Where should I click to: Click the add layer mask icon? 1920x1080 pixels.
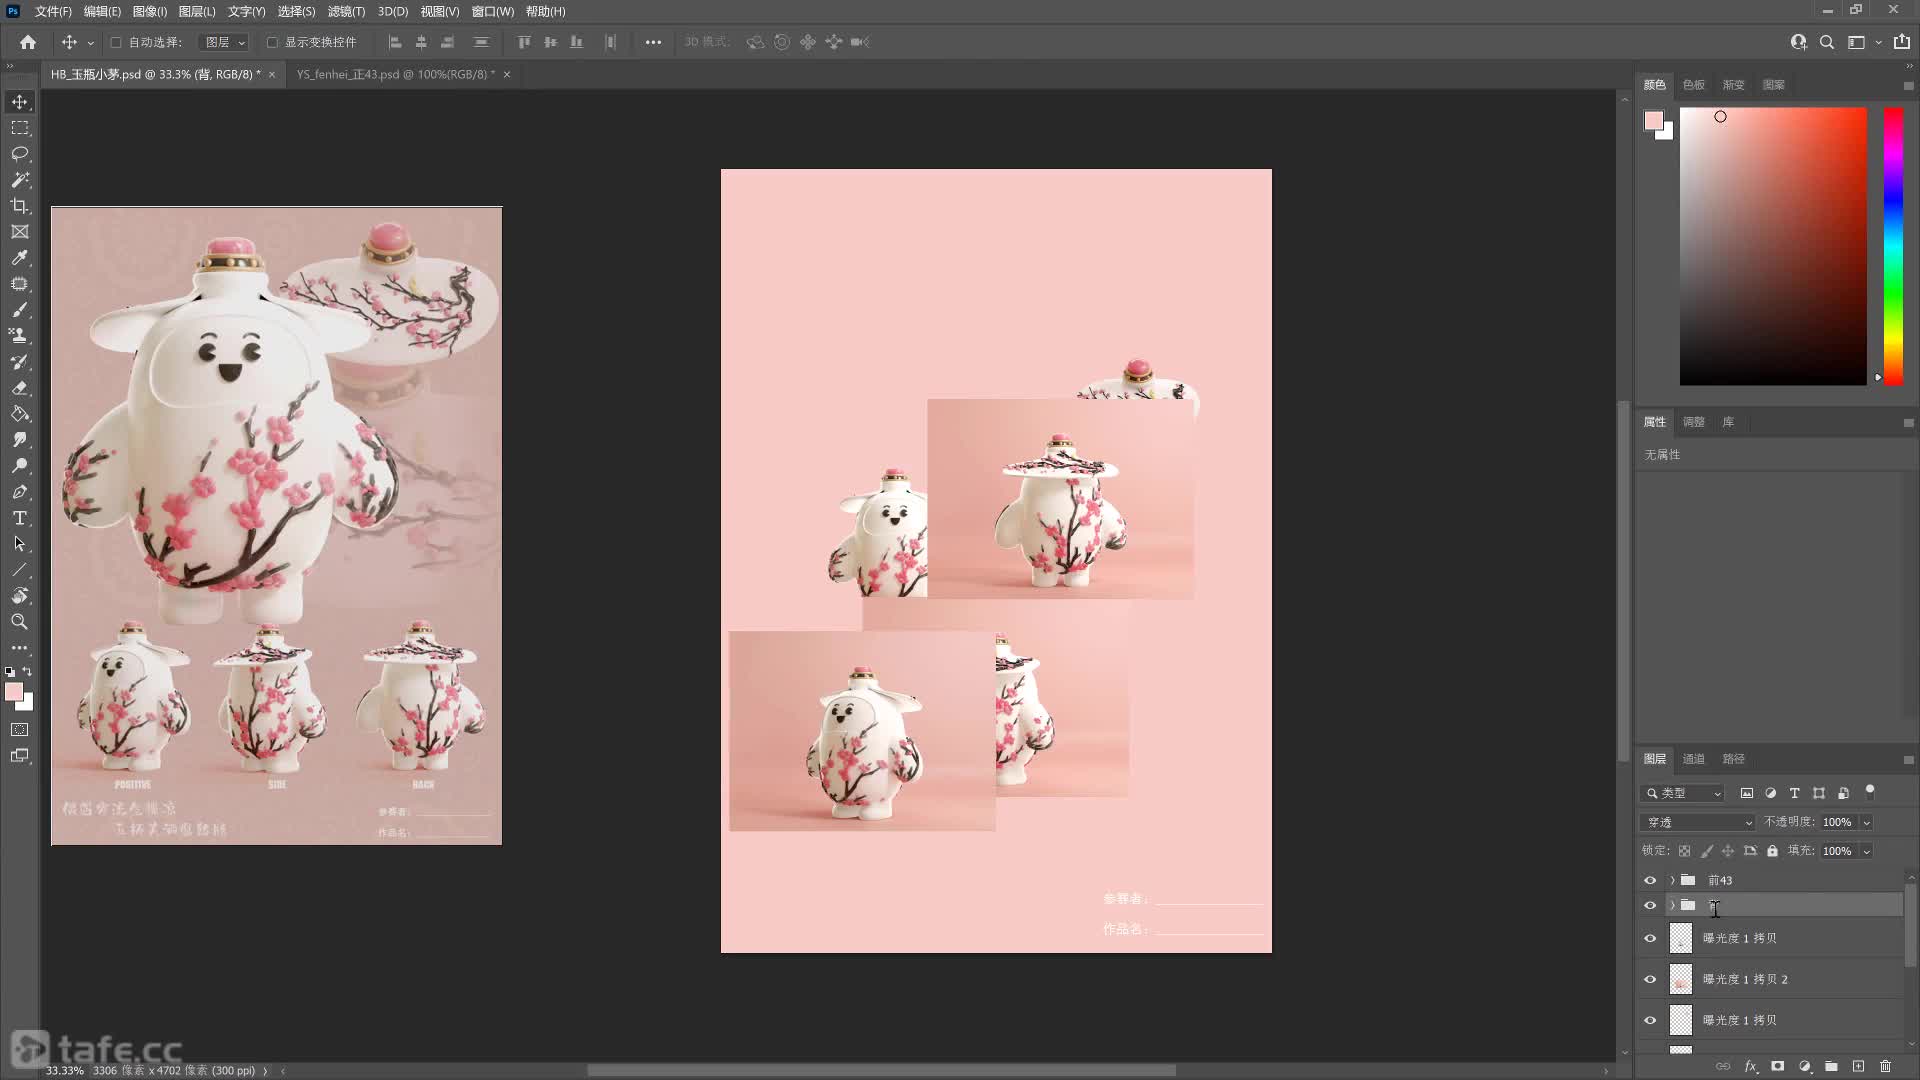point(1778,1067)
